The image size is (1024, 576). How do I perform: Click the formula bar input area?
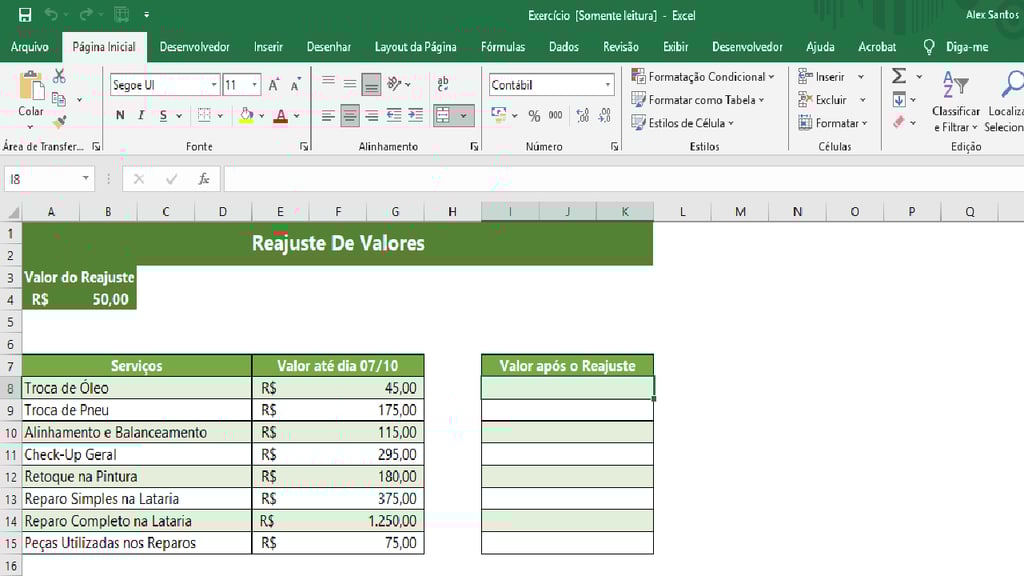point(624,179)
